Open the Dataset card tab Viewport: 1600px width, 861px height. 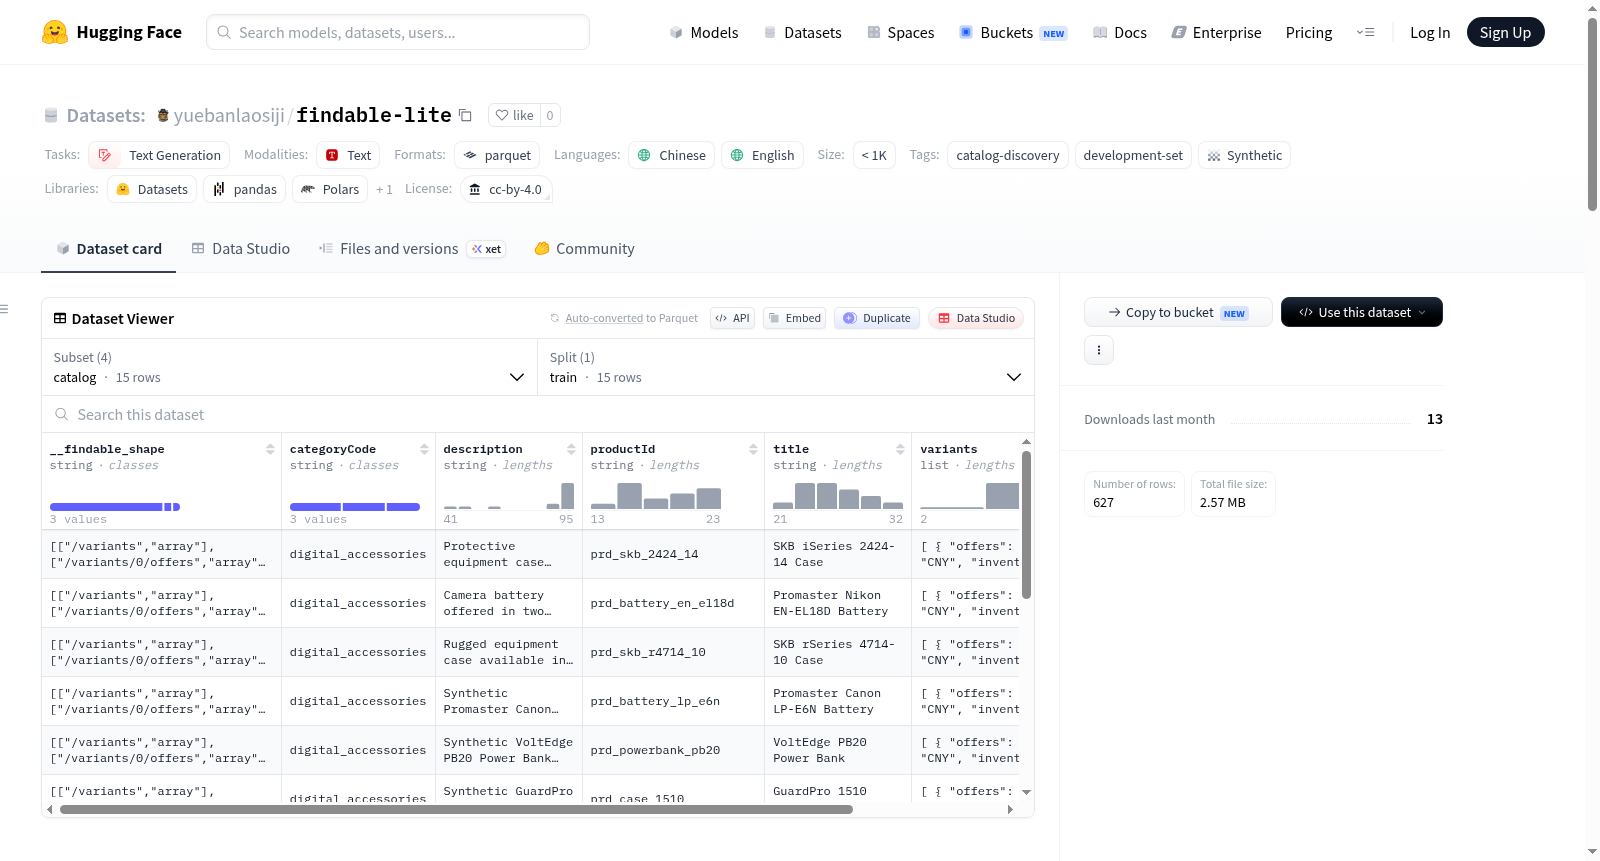click(109, 249)
